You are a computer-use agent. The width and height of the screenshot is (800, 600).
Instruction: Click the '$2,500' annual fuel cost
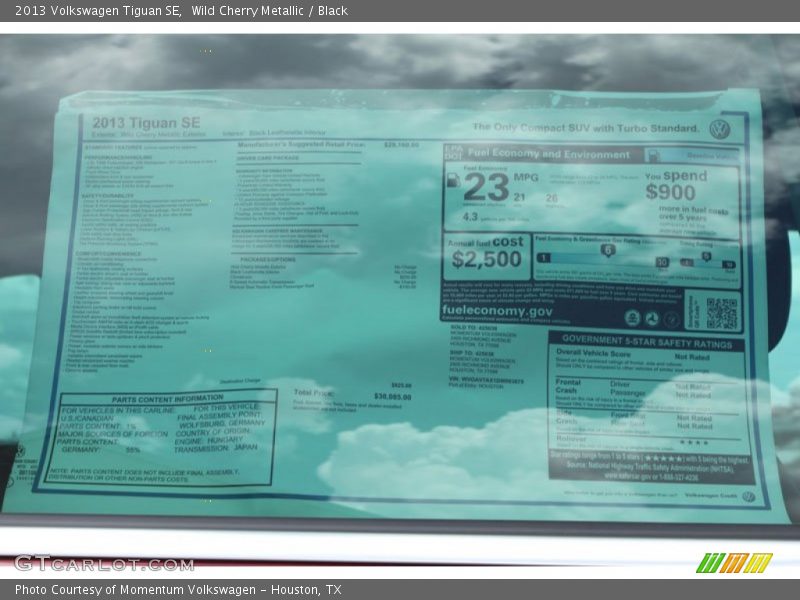[486, 259]
